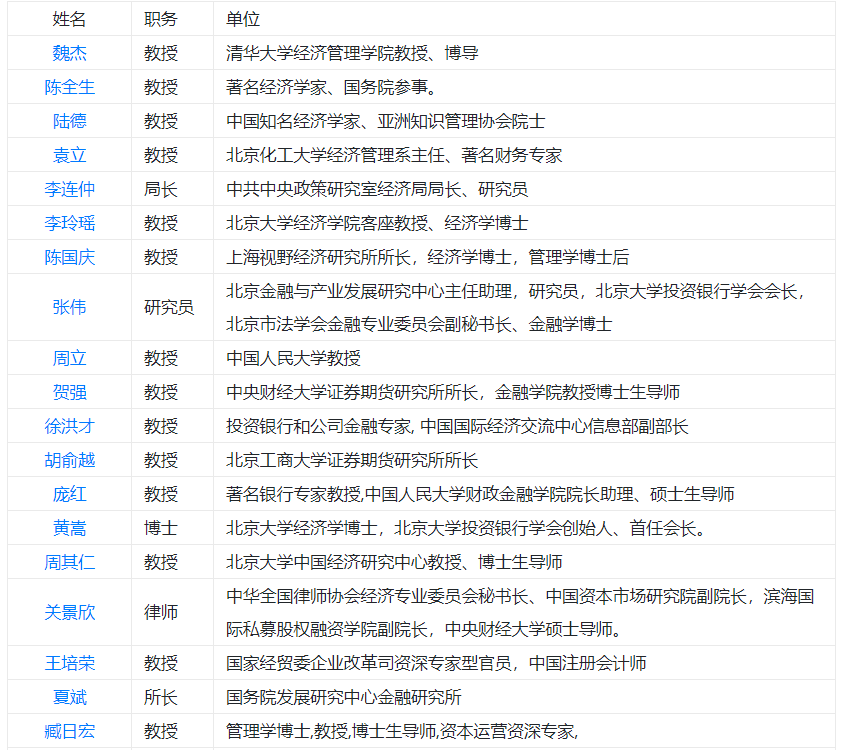The image size is (858, 750).
Task: Click the 黄嵩 name link
Action: 69,528
